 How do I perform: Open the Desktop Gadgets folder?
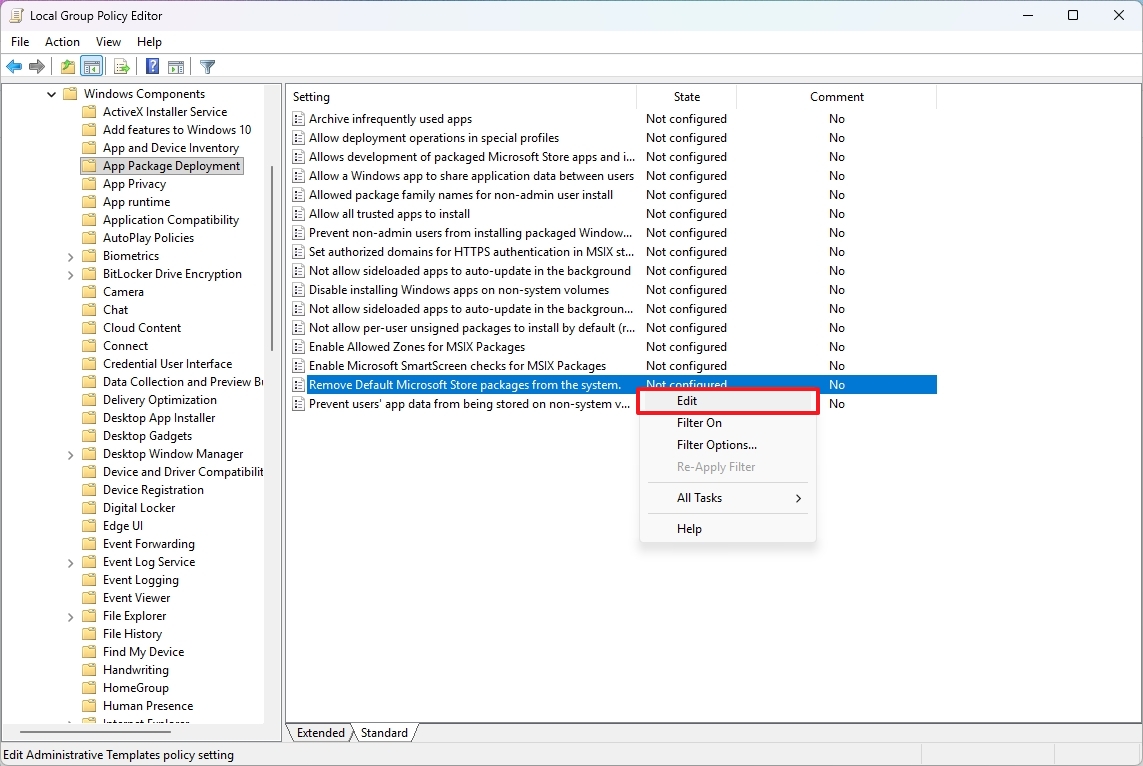[139, 435]
